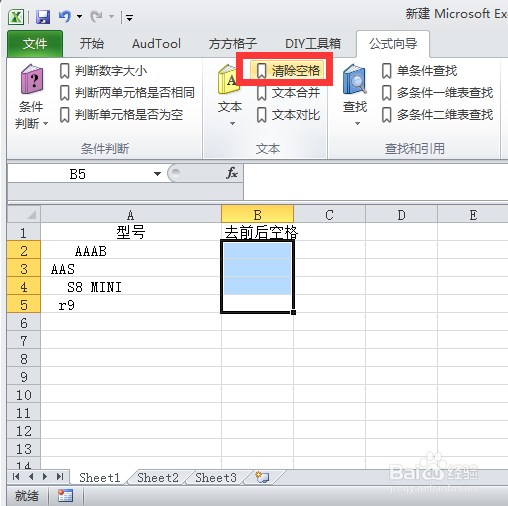Switch to the DIY工具箱 tab

click(x=313, y=44)
